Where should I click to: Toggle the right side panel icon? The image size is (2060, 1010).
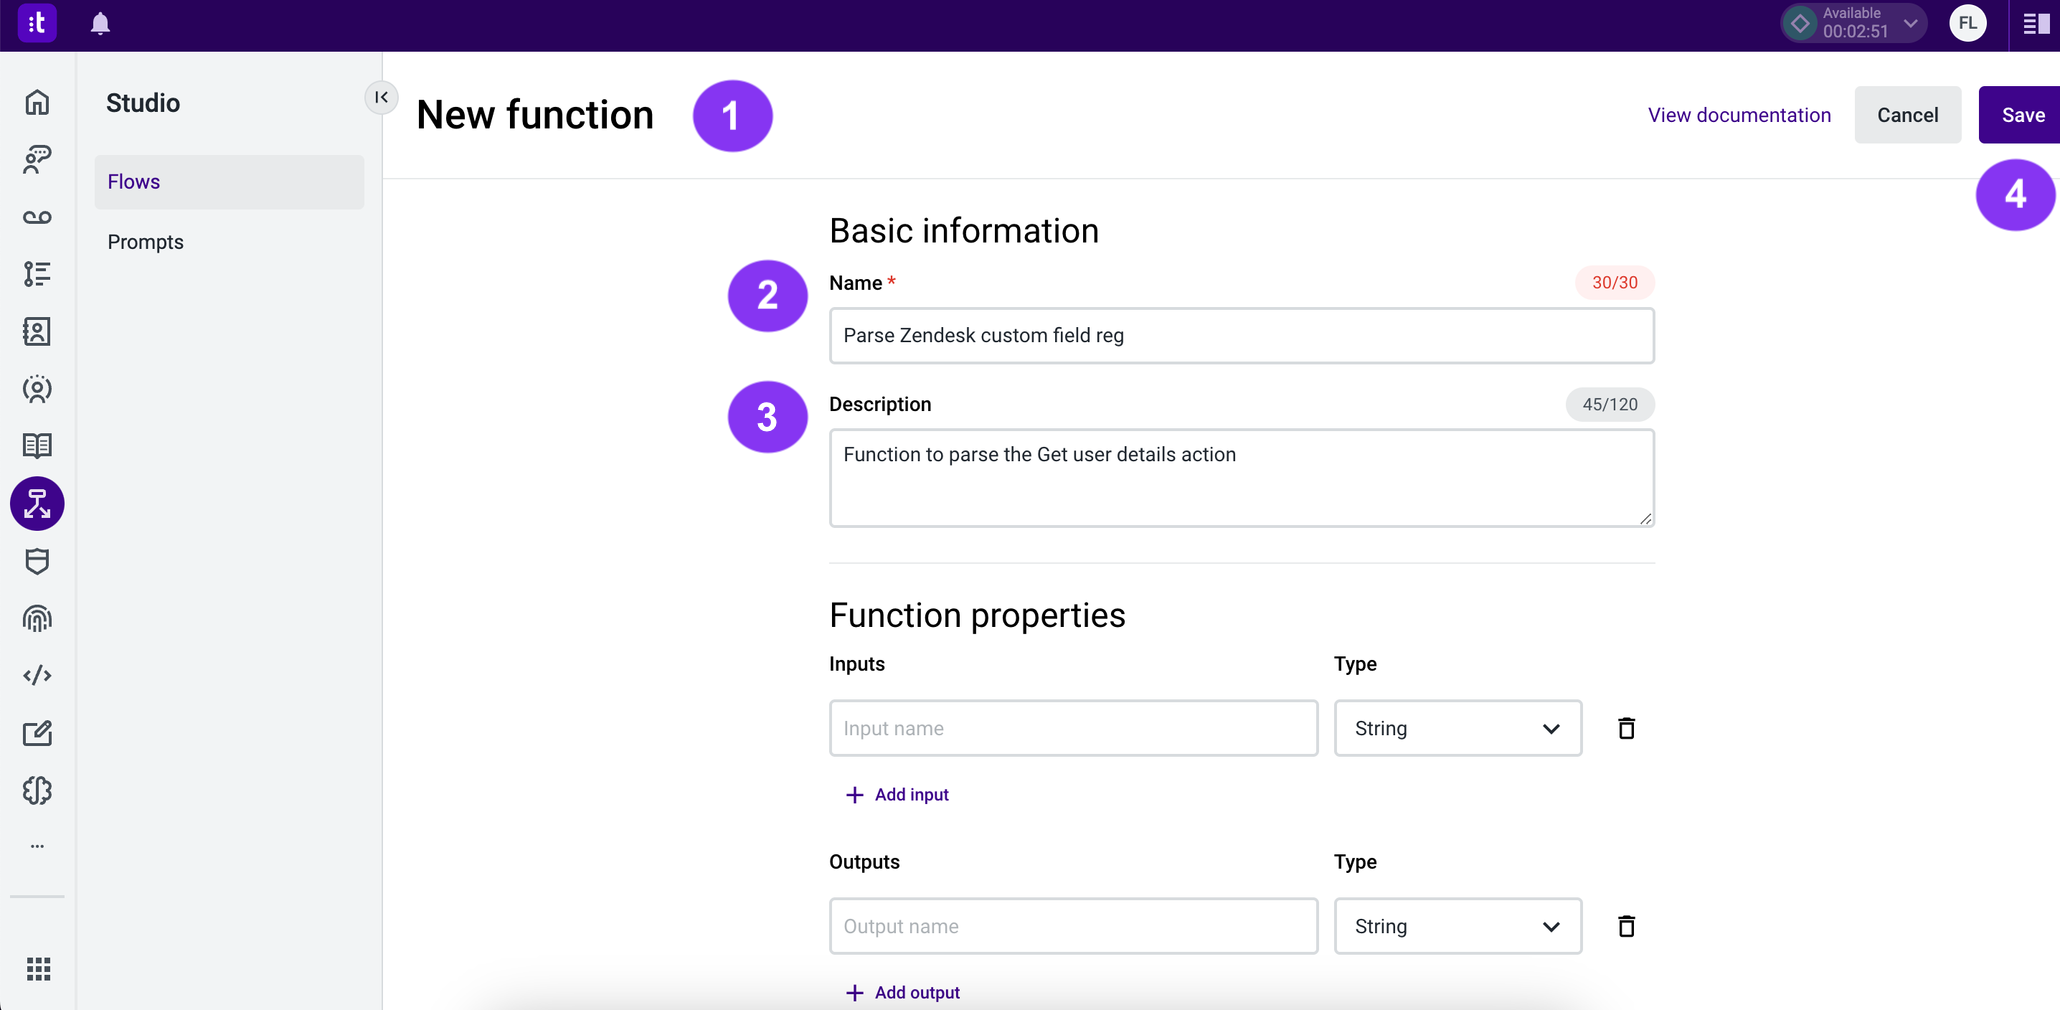point(2036,23)
